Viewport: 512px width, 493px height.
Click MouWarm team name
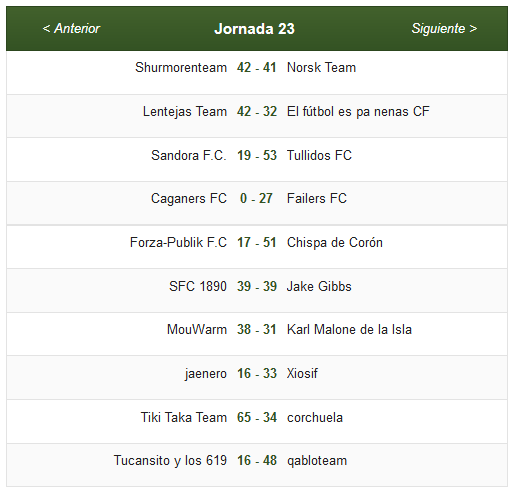click(x=197, y=330)
